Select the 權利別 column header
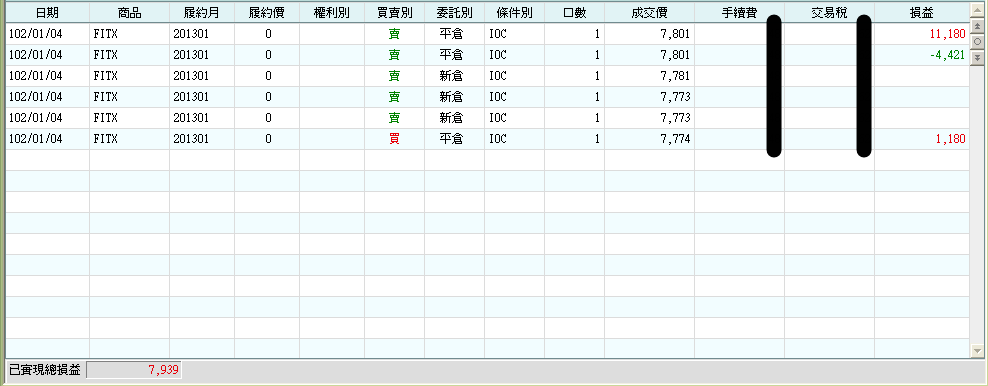 [x=332, y=13]
